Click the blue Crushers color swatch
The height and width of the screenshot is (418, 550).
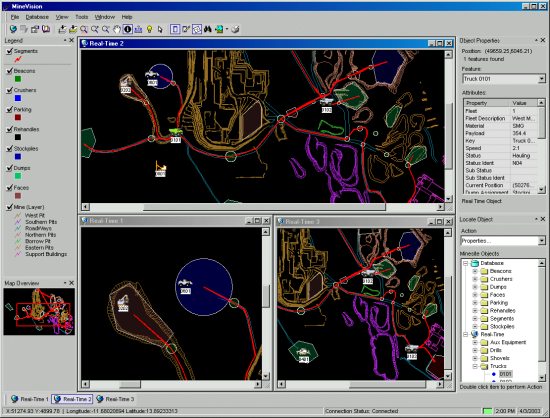coord(18,98)
